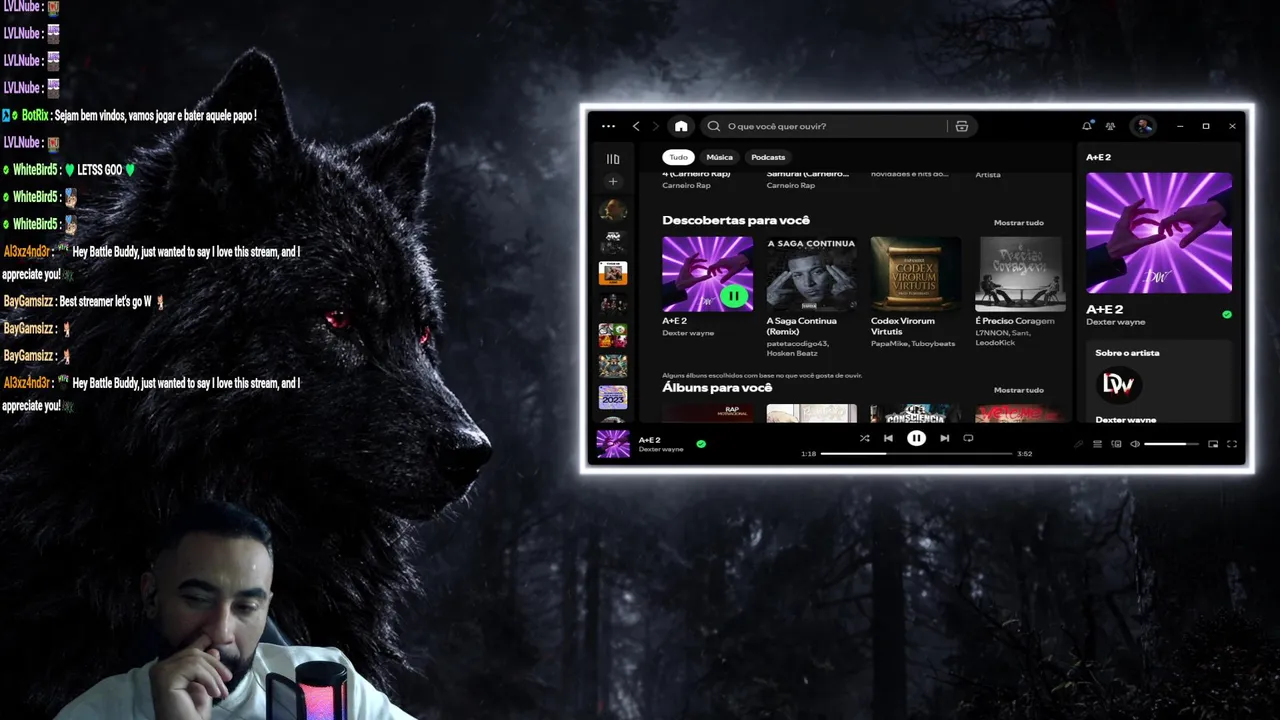The height and width of the screenshot is (720, 1280).
Task: Go back with the left arrow
Action: [636, 126]
